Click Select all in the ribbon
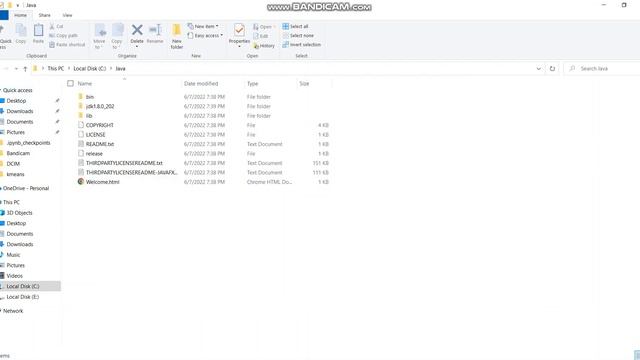 click(296, 26)
